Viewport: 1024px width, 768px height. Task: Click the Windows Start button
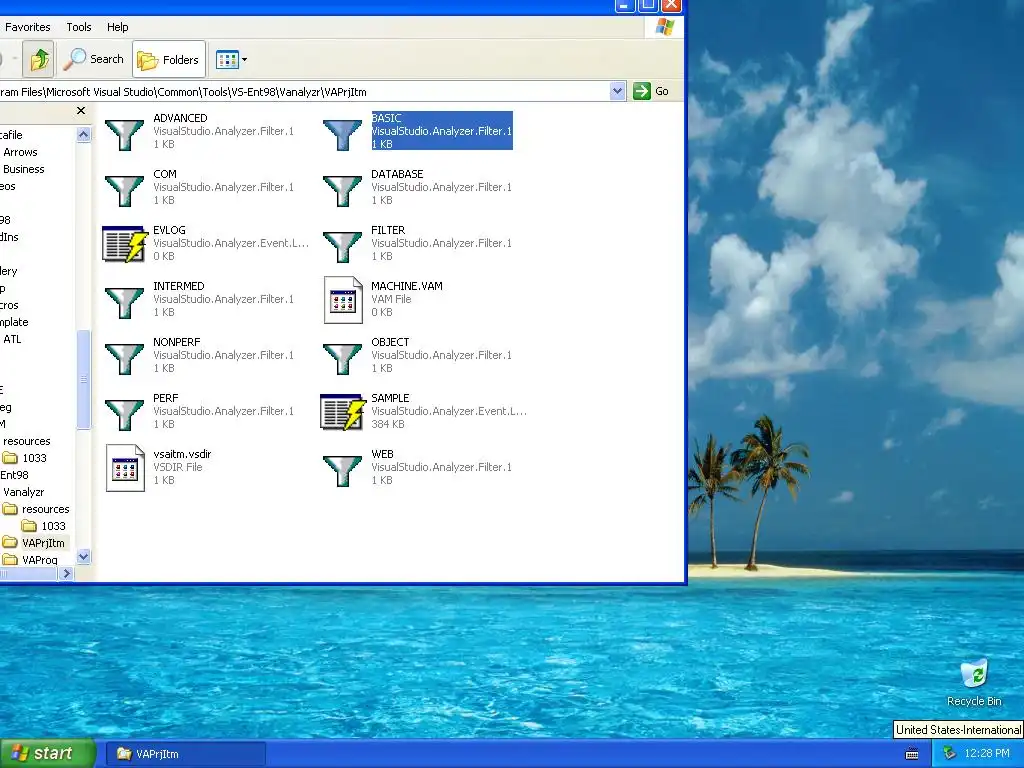pos(47,754)
